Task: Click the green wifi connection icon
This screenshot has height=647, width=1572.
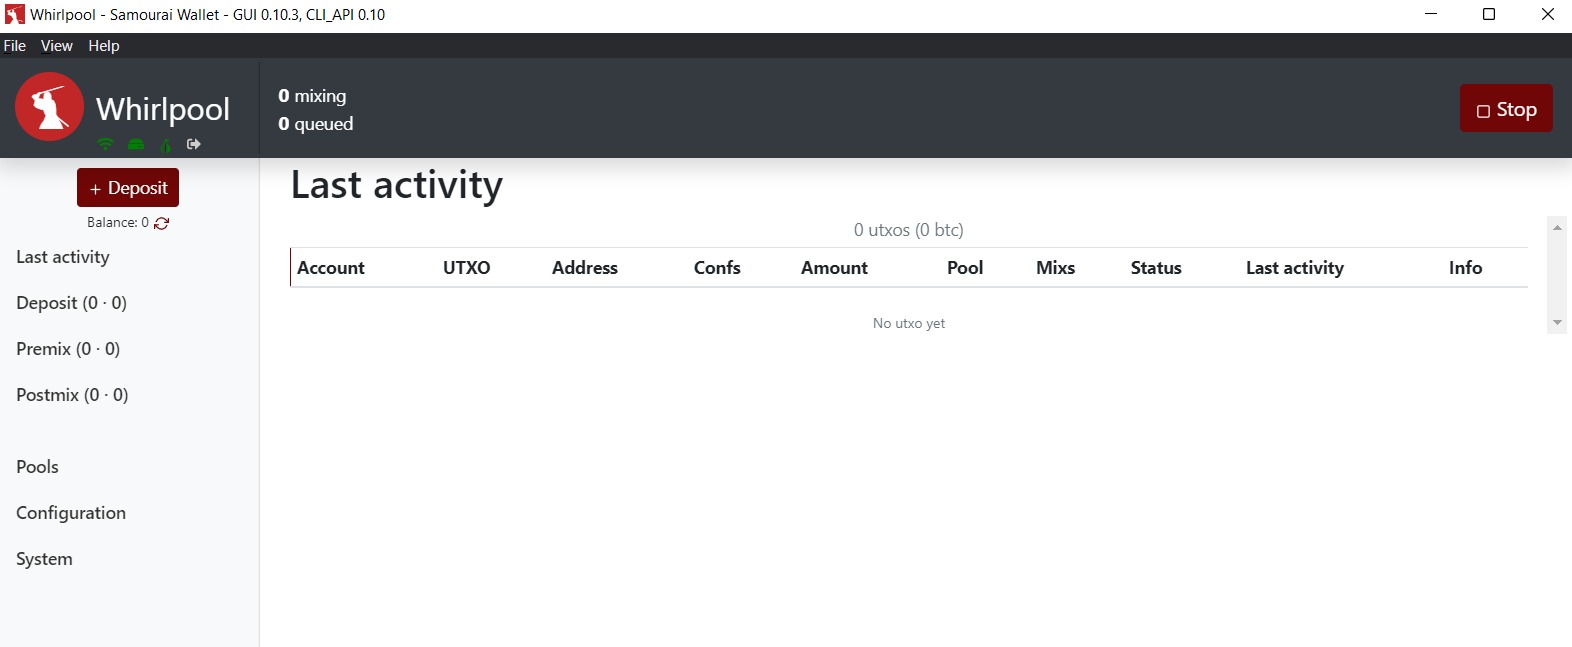Action: [x=105, y=144]
